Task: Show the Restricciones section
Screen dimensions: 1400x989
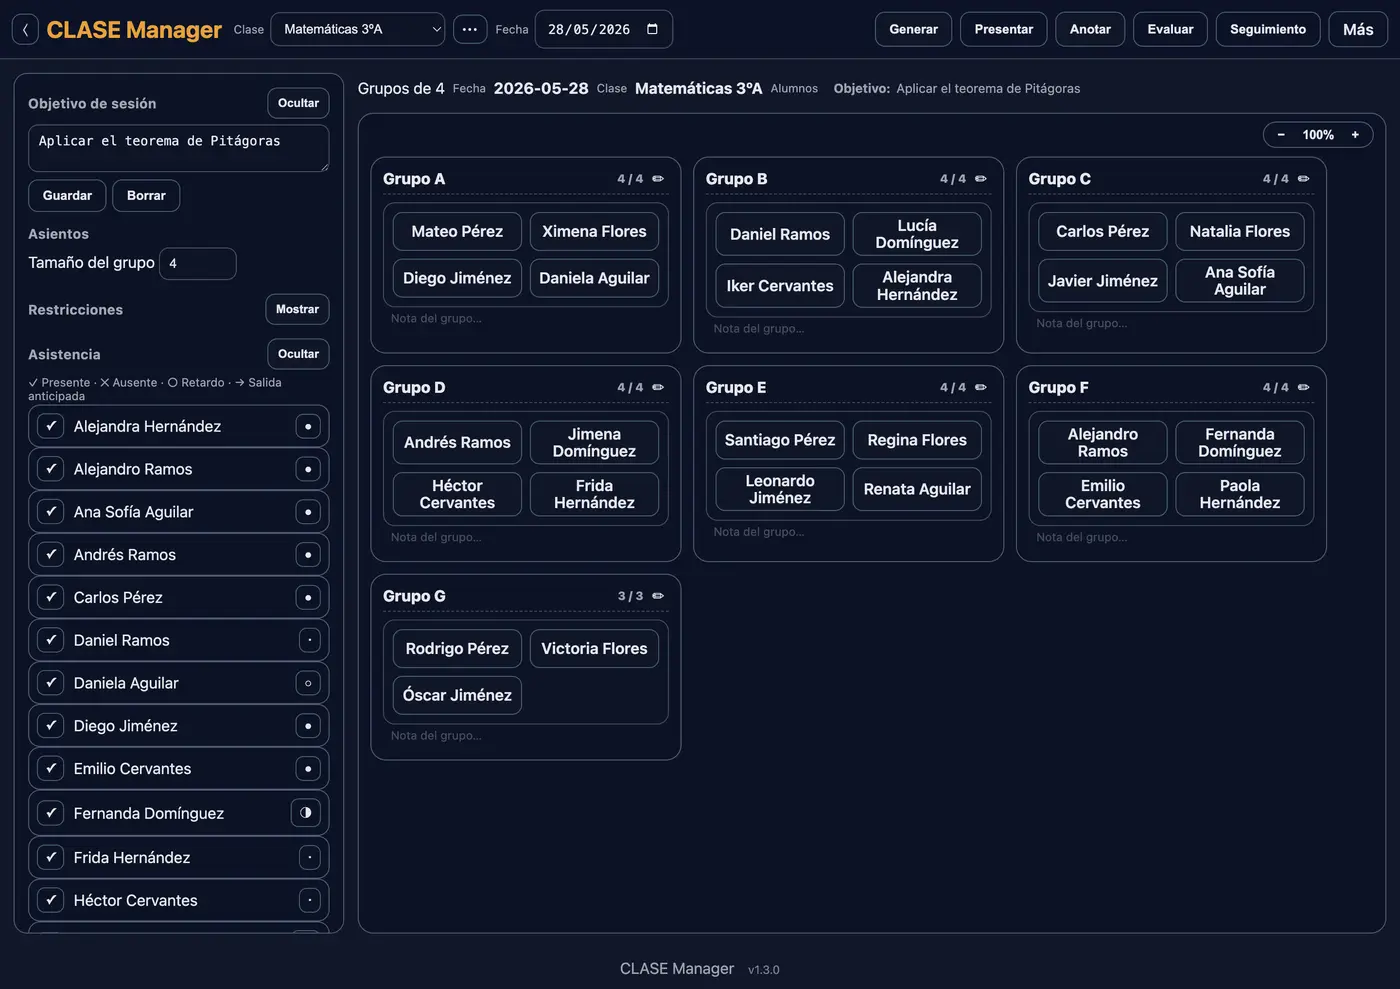Action: pyautogui.click(x=297, y=309)
